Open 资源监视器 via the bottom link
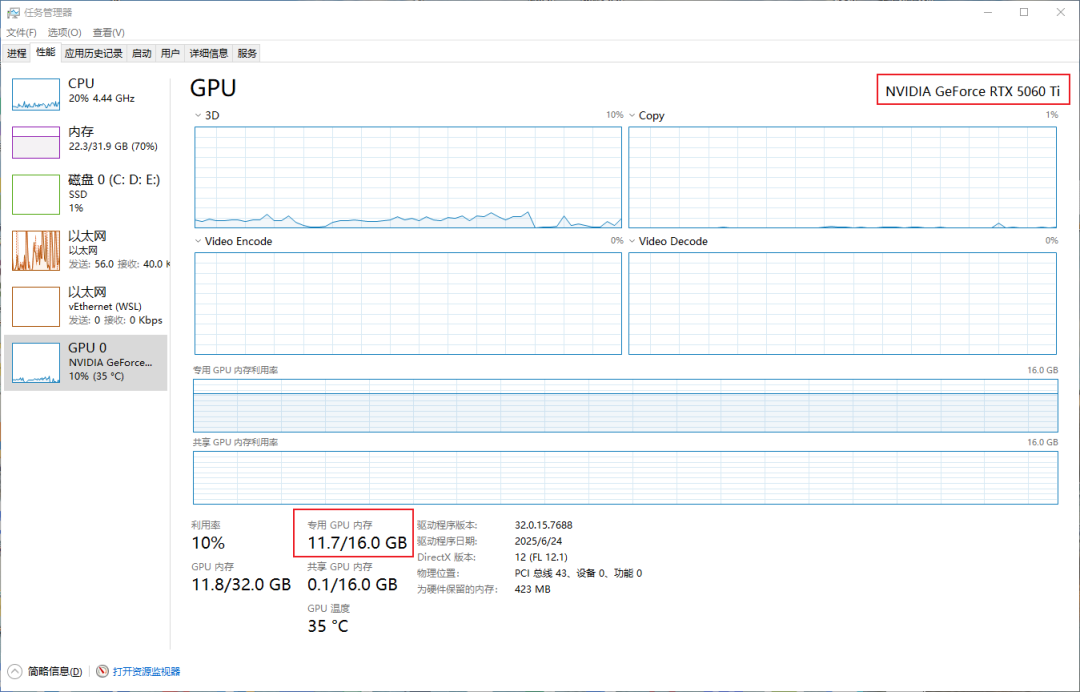Screen dimensions: 1080x692 (x=146, y=671)
